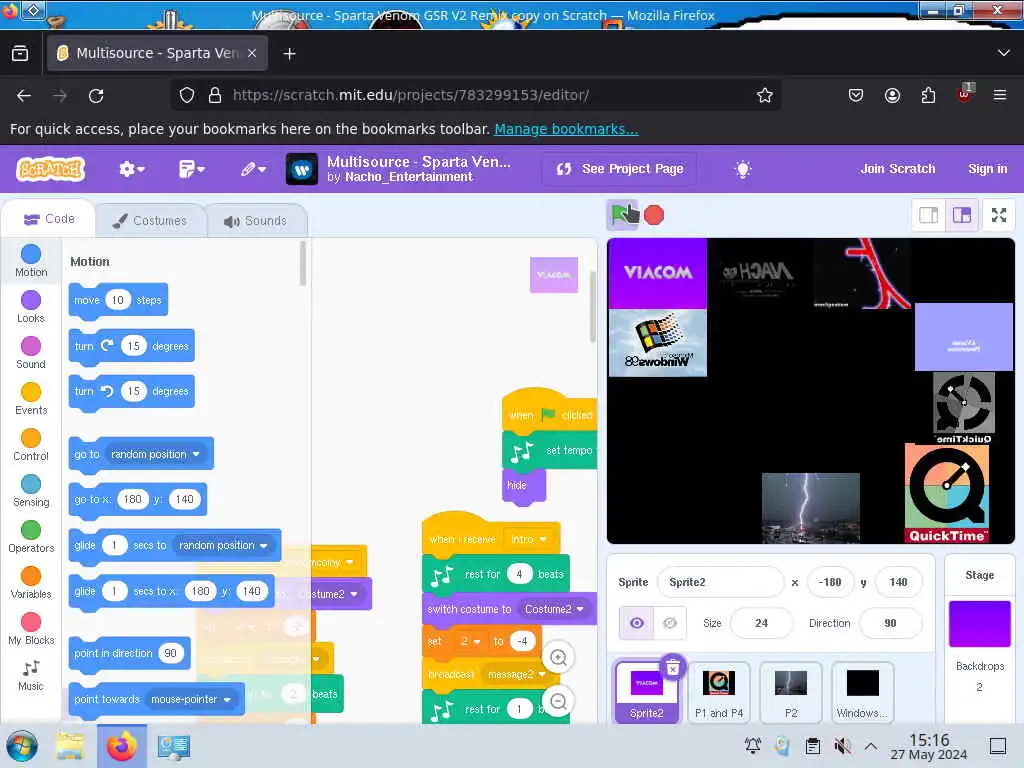Bookmark this page with the star icon
Image resolution: width=1024 pixels, height=768 pixels.
pyautogui.click(x=765, y=95)
